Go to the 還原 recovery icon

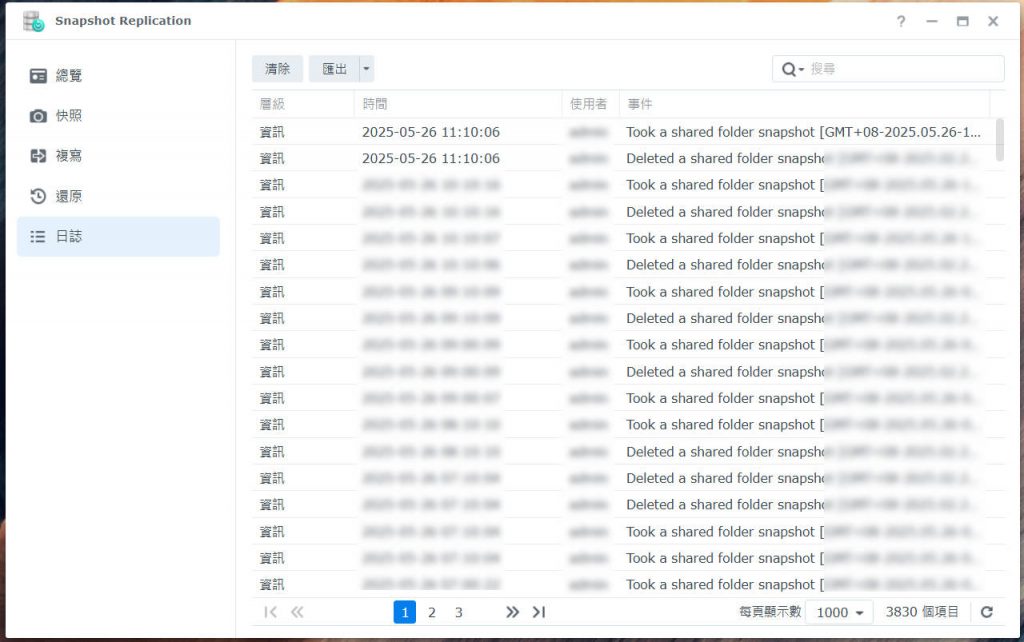(x=38, y=197)
